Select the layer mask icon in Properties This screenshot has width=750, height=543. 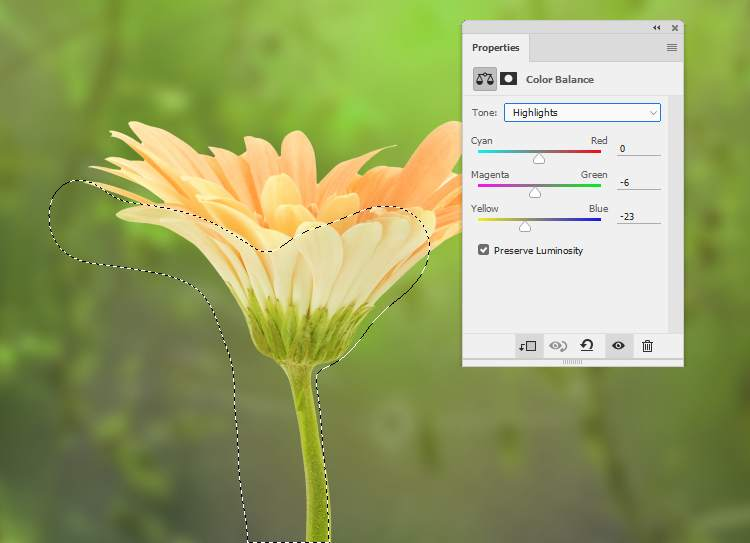pyautogui.click(x=508, y=79)
